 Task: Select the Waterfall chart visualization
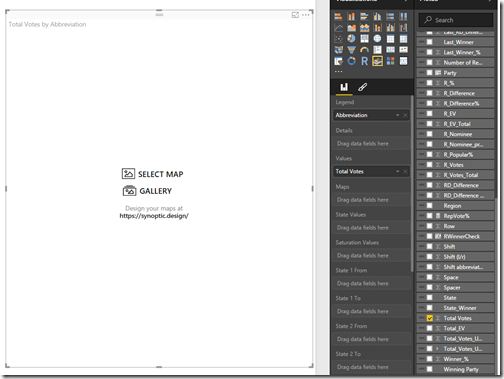(x=403, y=28)
